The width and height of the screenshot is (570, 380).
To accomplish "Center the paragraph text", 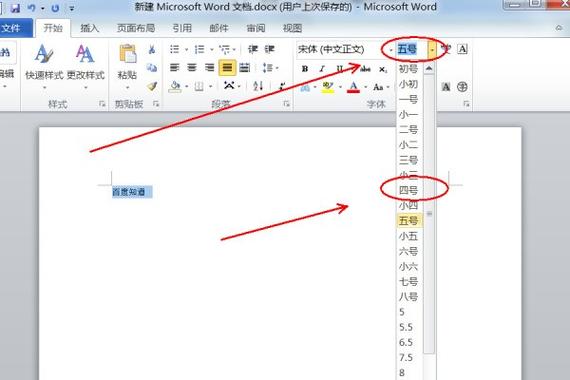I will [192, 68].
